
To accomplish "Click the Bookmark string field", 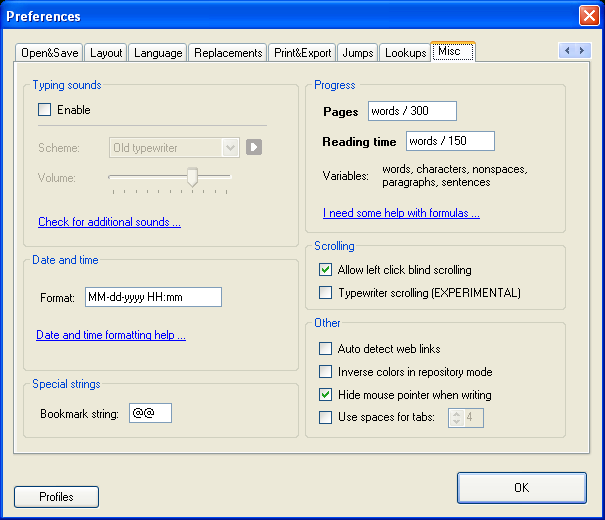I will pyautogui.click(x=150, y=413).
